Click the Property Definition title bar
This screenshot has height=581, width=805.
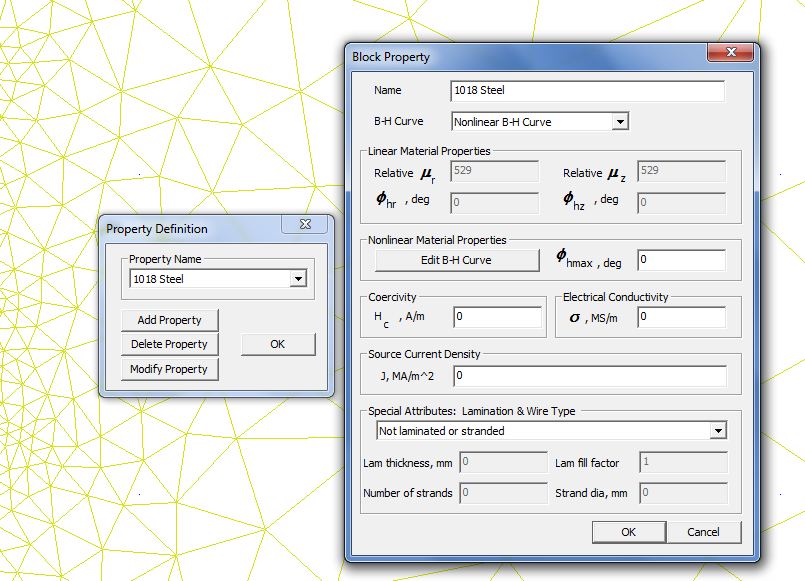190,229
